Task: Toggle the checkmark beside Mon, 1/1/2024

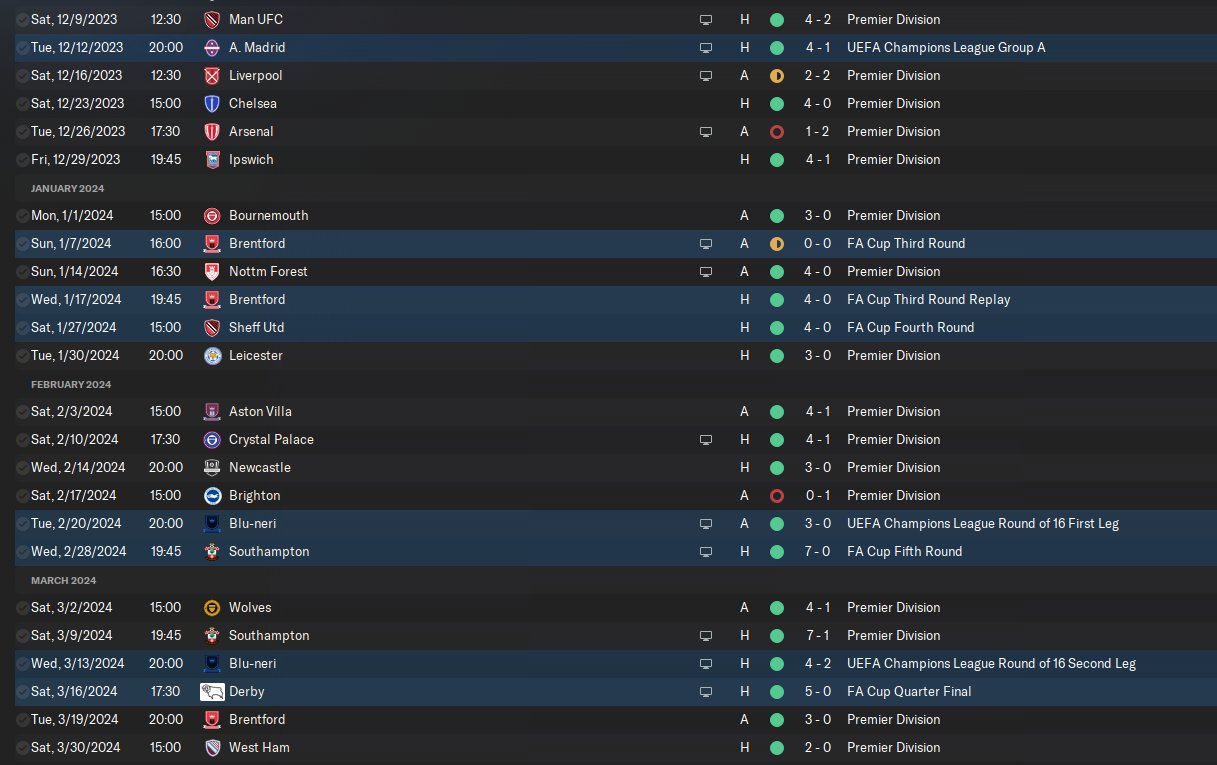Action: [x=22, y=215]
